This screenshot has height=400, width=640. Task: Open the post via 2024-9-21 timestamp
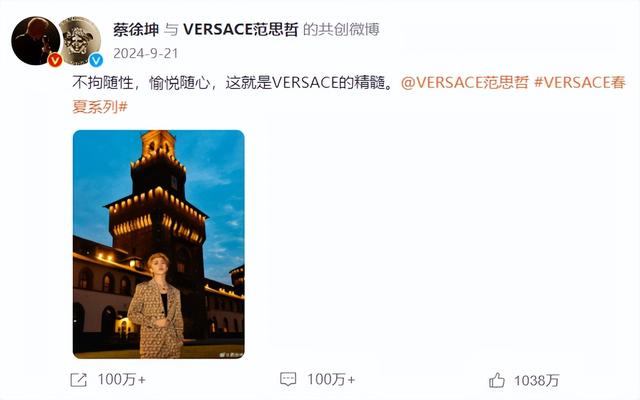145,53
